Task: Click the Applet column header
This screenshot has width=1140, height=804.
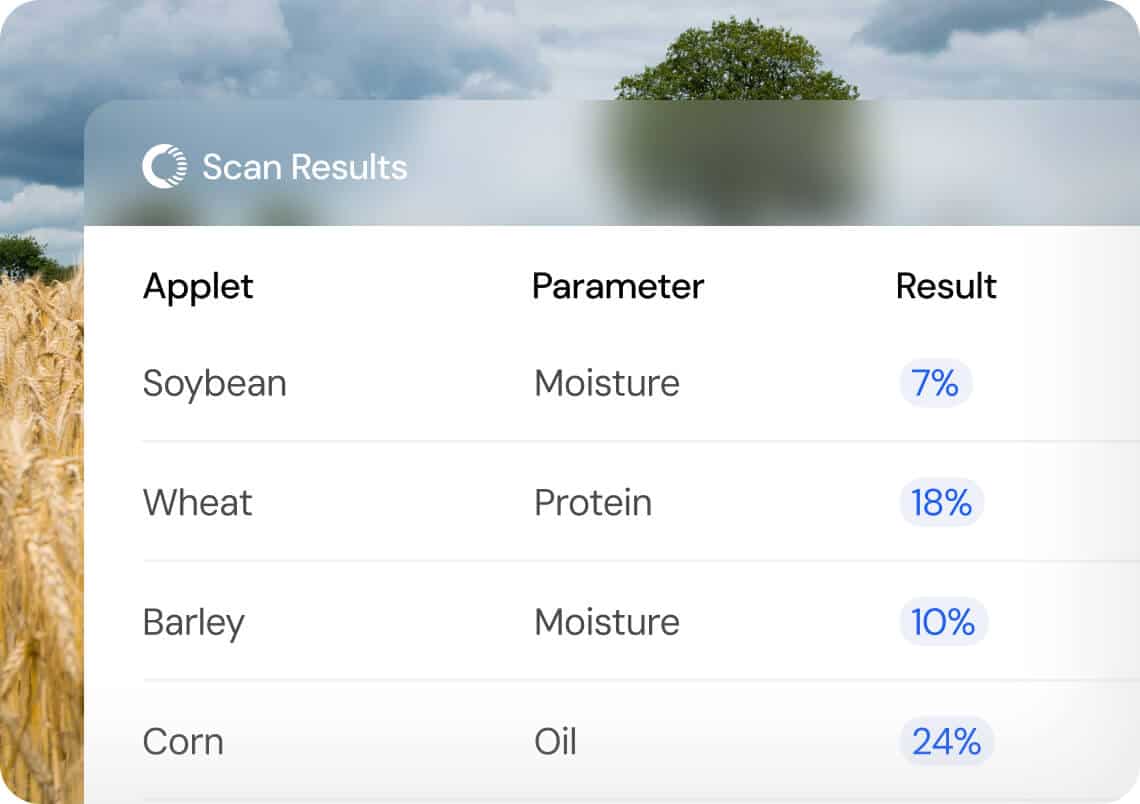Action: [x=199, y=287]
